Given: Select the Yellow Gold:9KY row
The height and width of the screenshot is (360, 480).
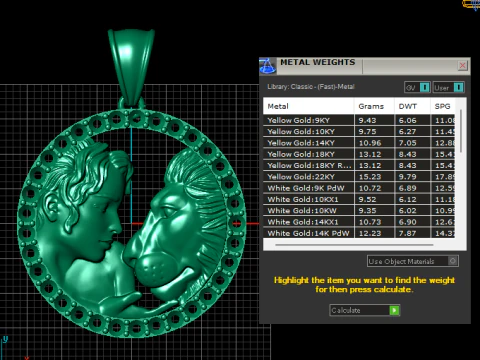Looking at the screenshot, I should click(x=359, y=120).
